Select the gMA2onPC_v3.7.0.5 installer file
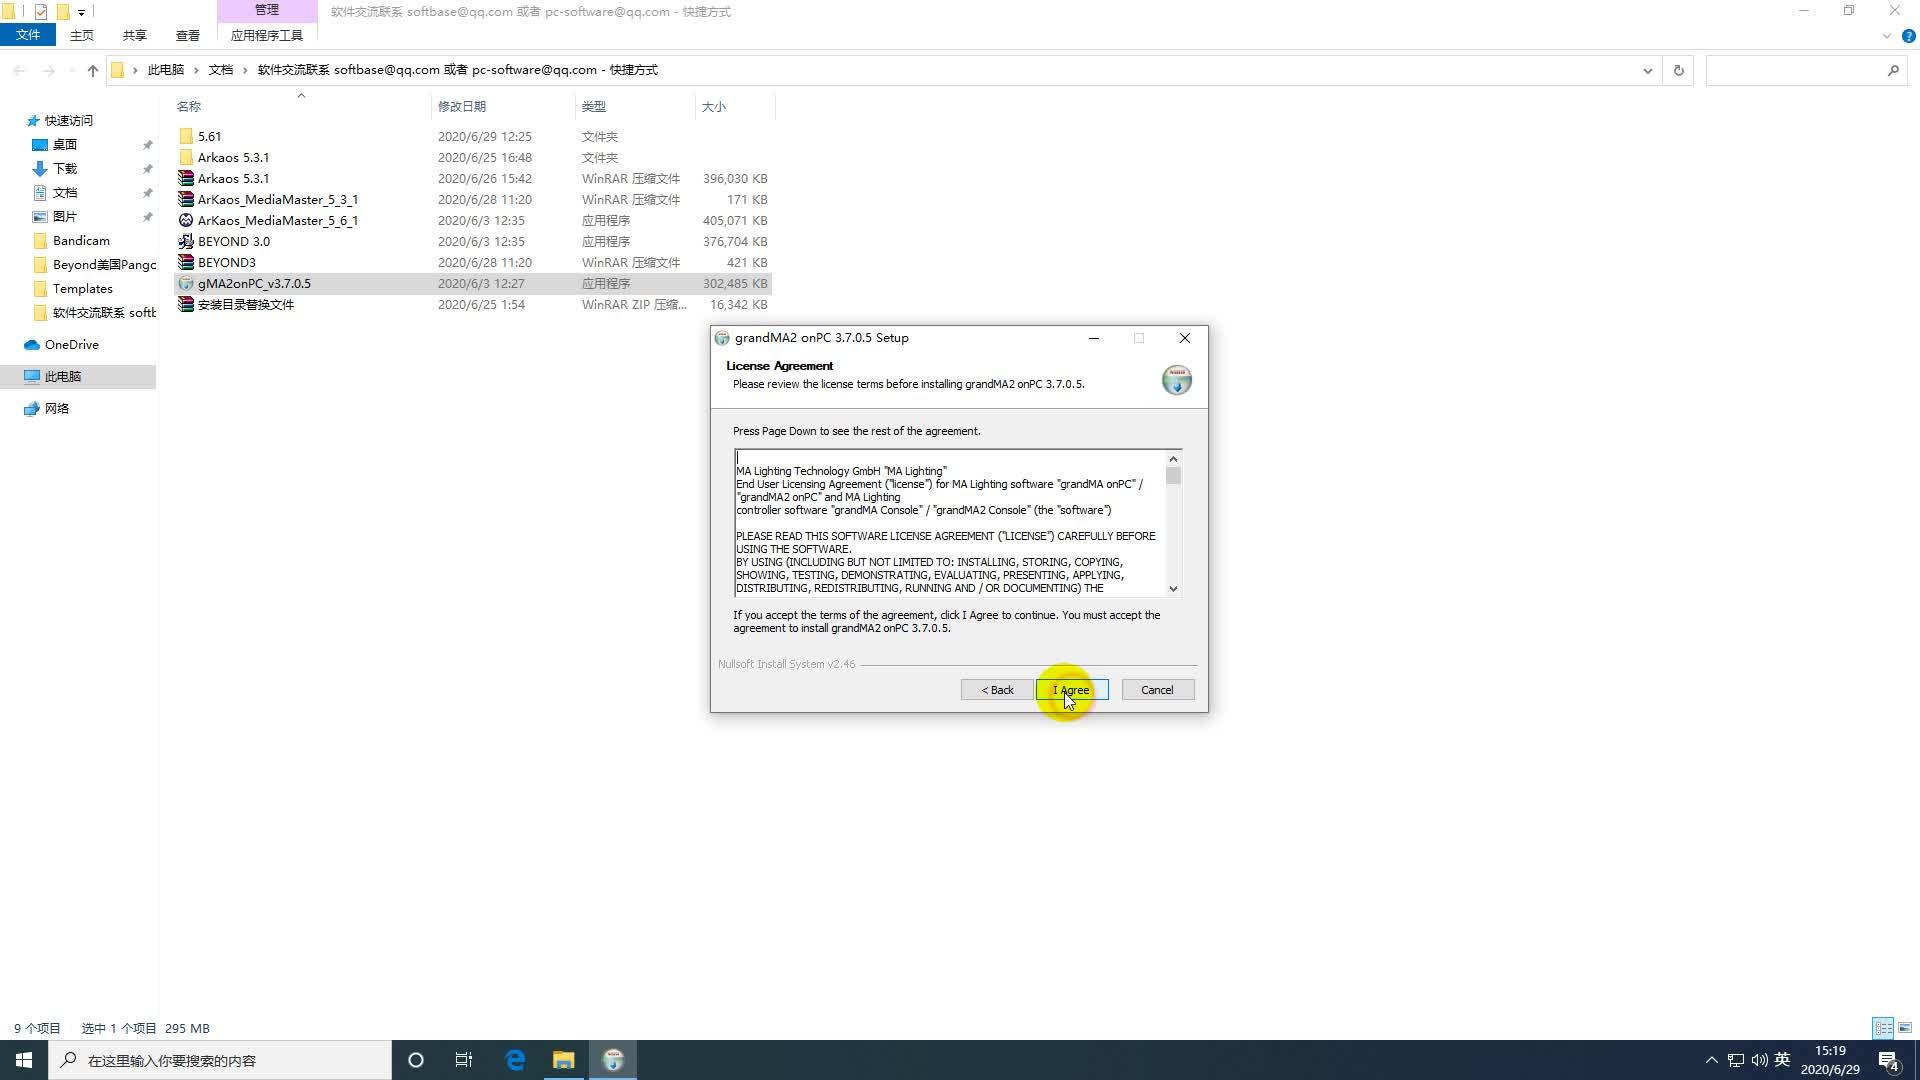 [254, 284]
